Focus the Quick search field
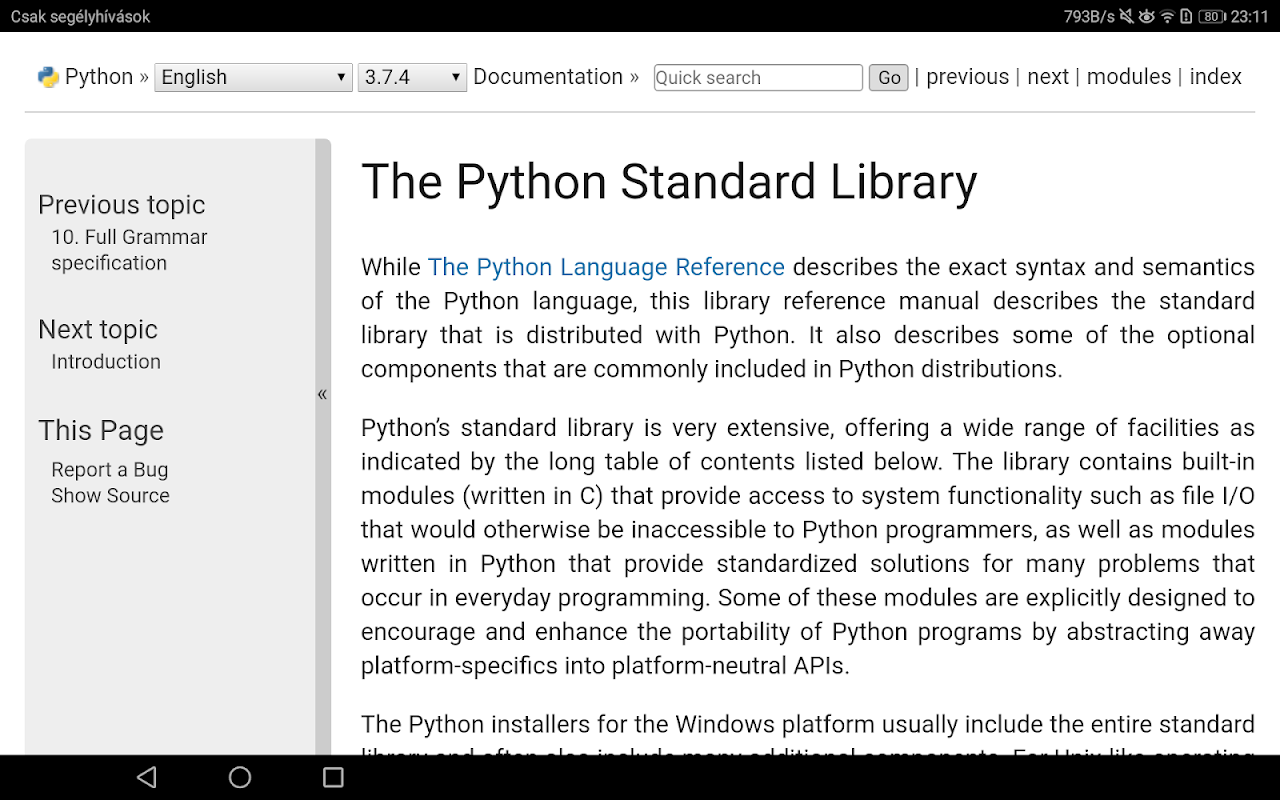 tap(758, 77)
